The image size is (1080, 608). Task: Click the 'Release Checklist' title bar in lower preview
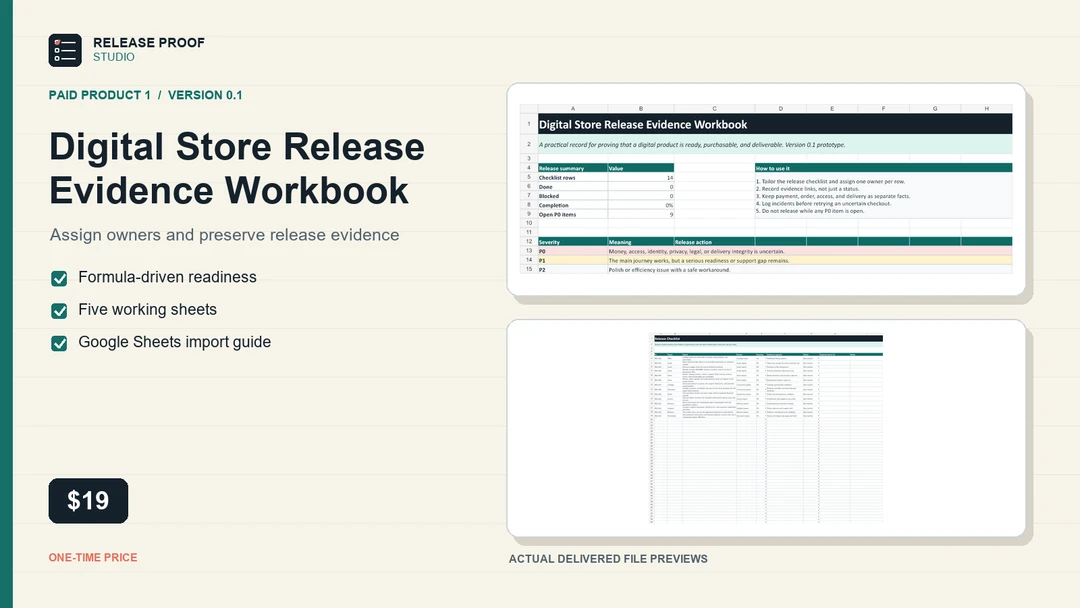768,339
